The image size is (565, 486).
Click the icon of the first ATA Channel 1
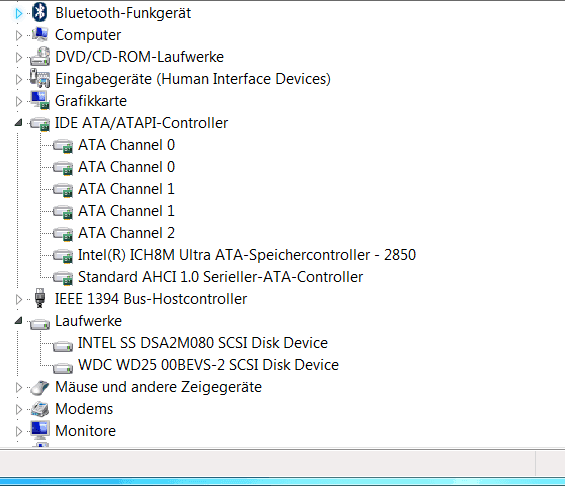[x=63, y=190]
